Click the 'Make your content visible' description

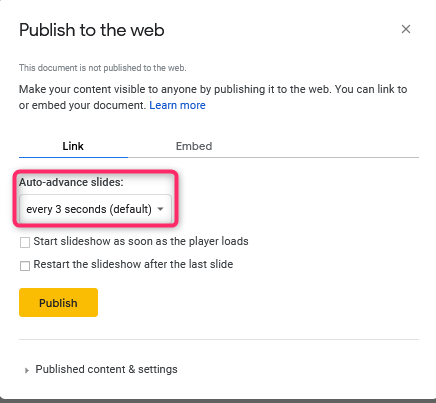coord(213,97)
